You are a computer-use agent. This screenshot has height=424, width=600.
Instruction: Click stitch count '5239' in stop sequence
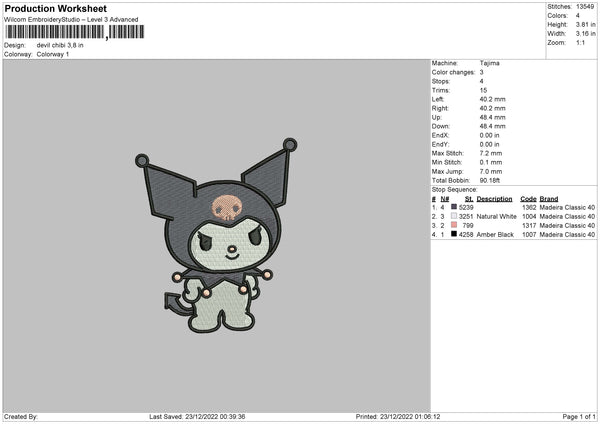[x=466, y=207]
